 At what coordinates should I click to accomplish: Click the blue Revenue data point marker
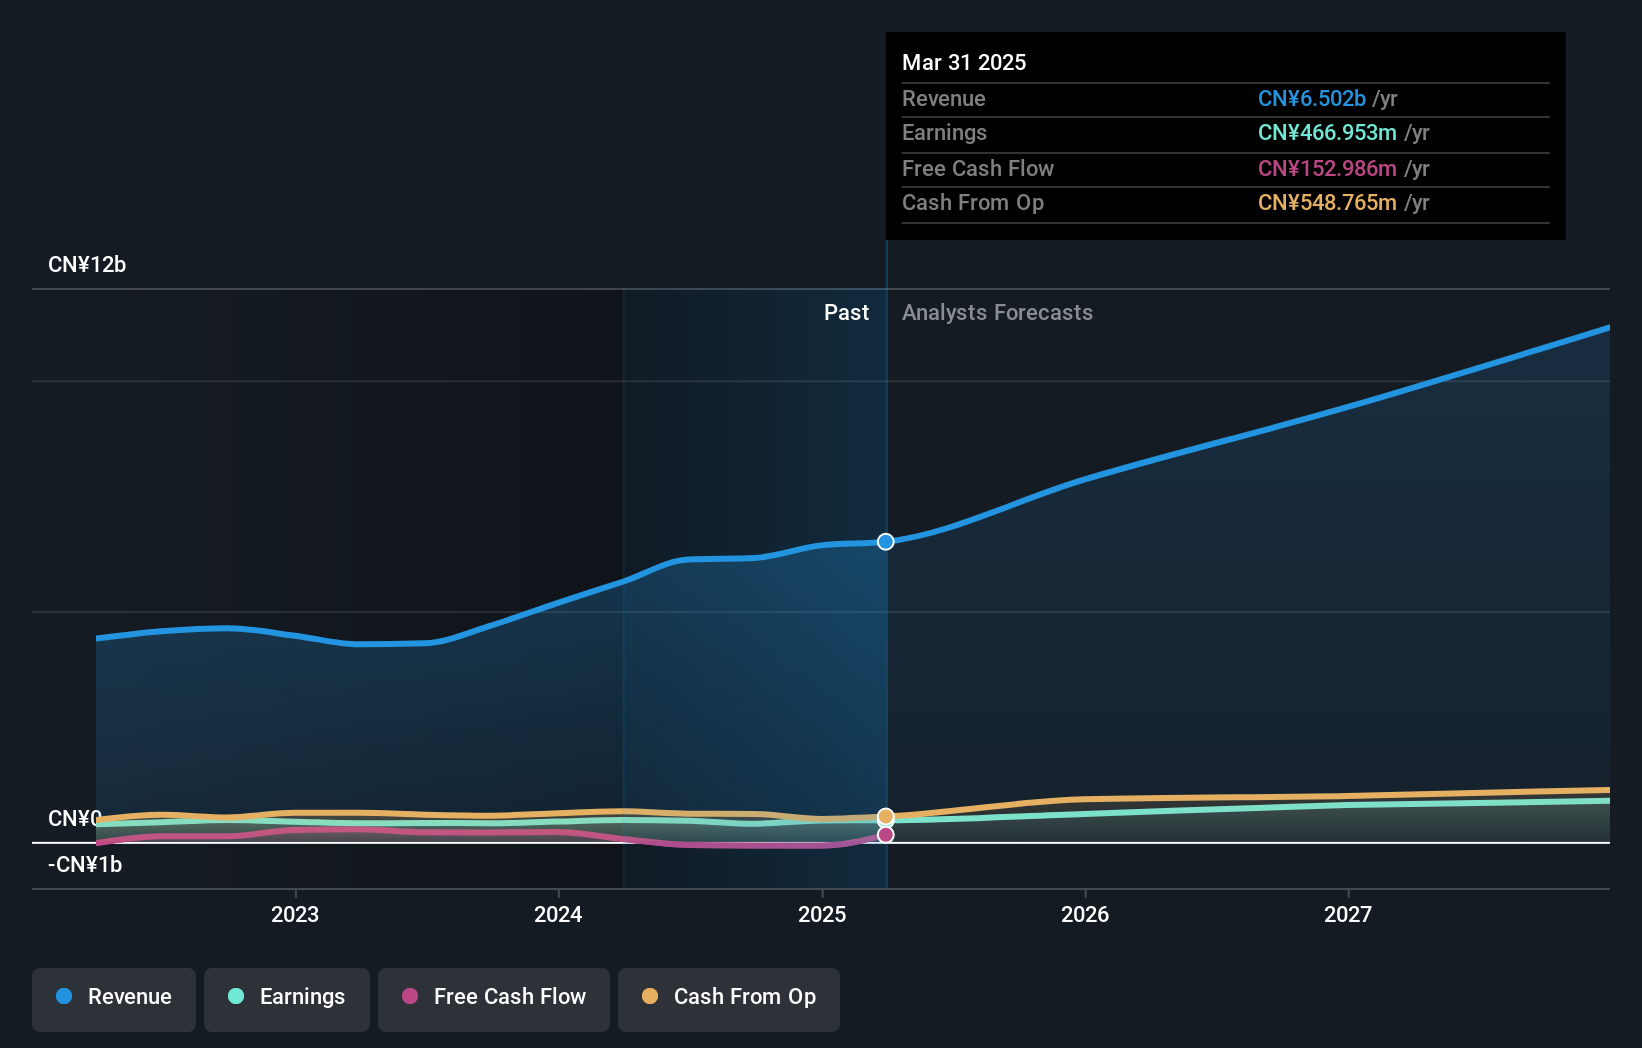point(886,542)
